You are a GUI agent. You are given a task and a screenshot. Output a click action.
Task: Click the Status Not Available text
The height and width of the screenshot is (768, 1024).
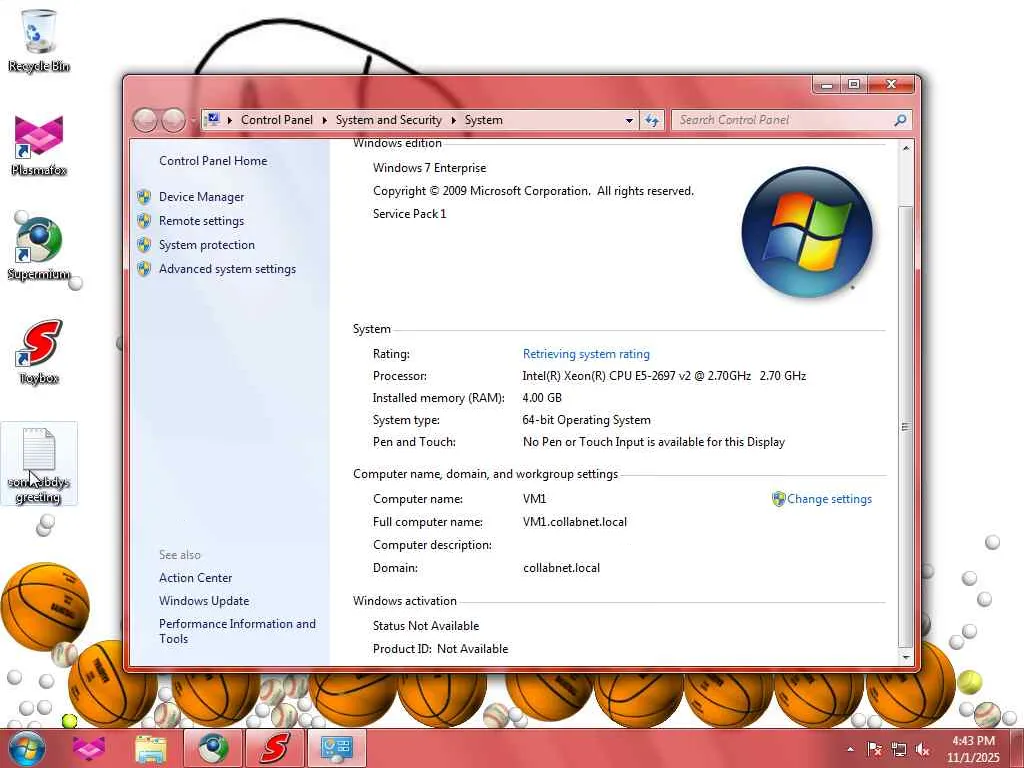426,626
